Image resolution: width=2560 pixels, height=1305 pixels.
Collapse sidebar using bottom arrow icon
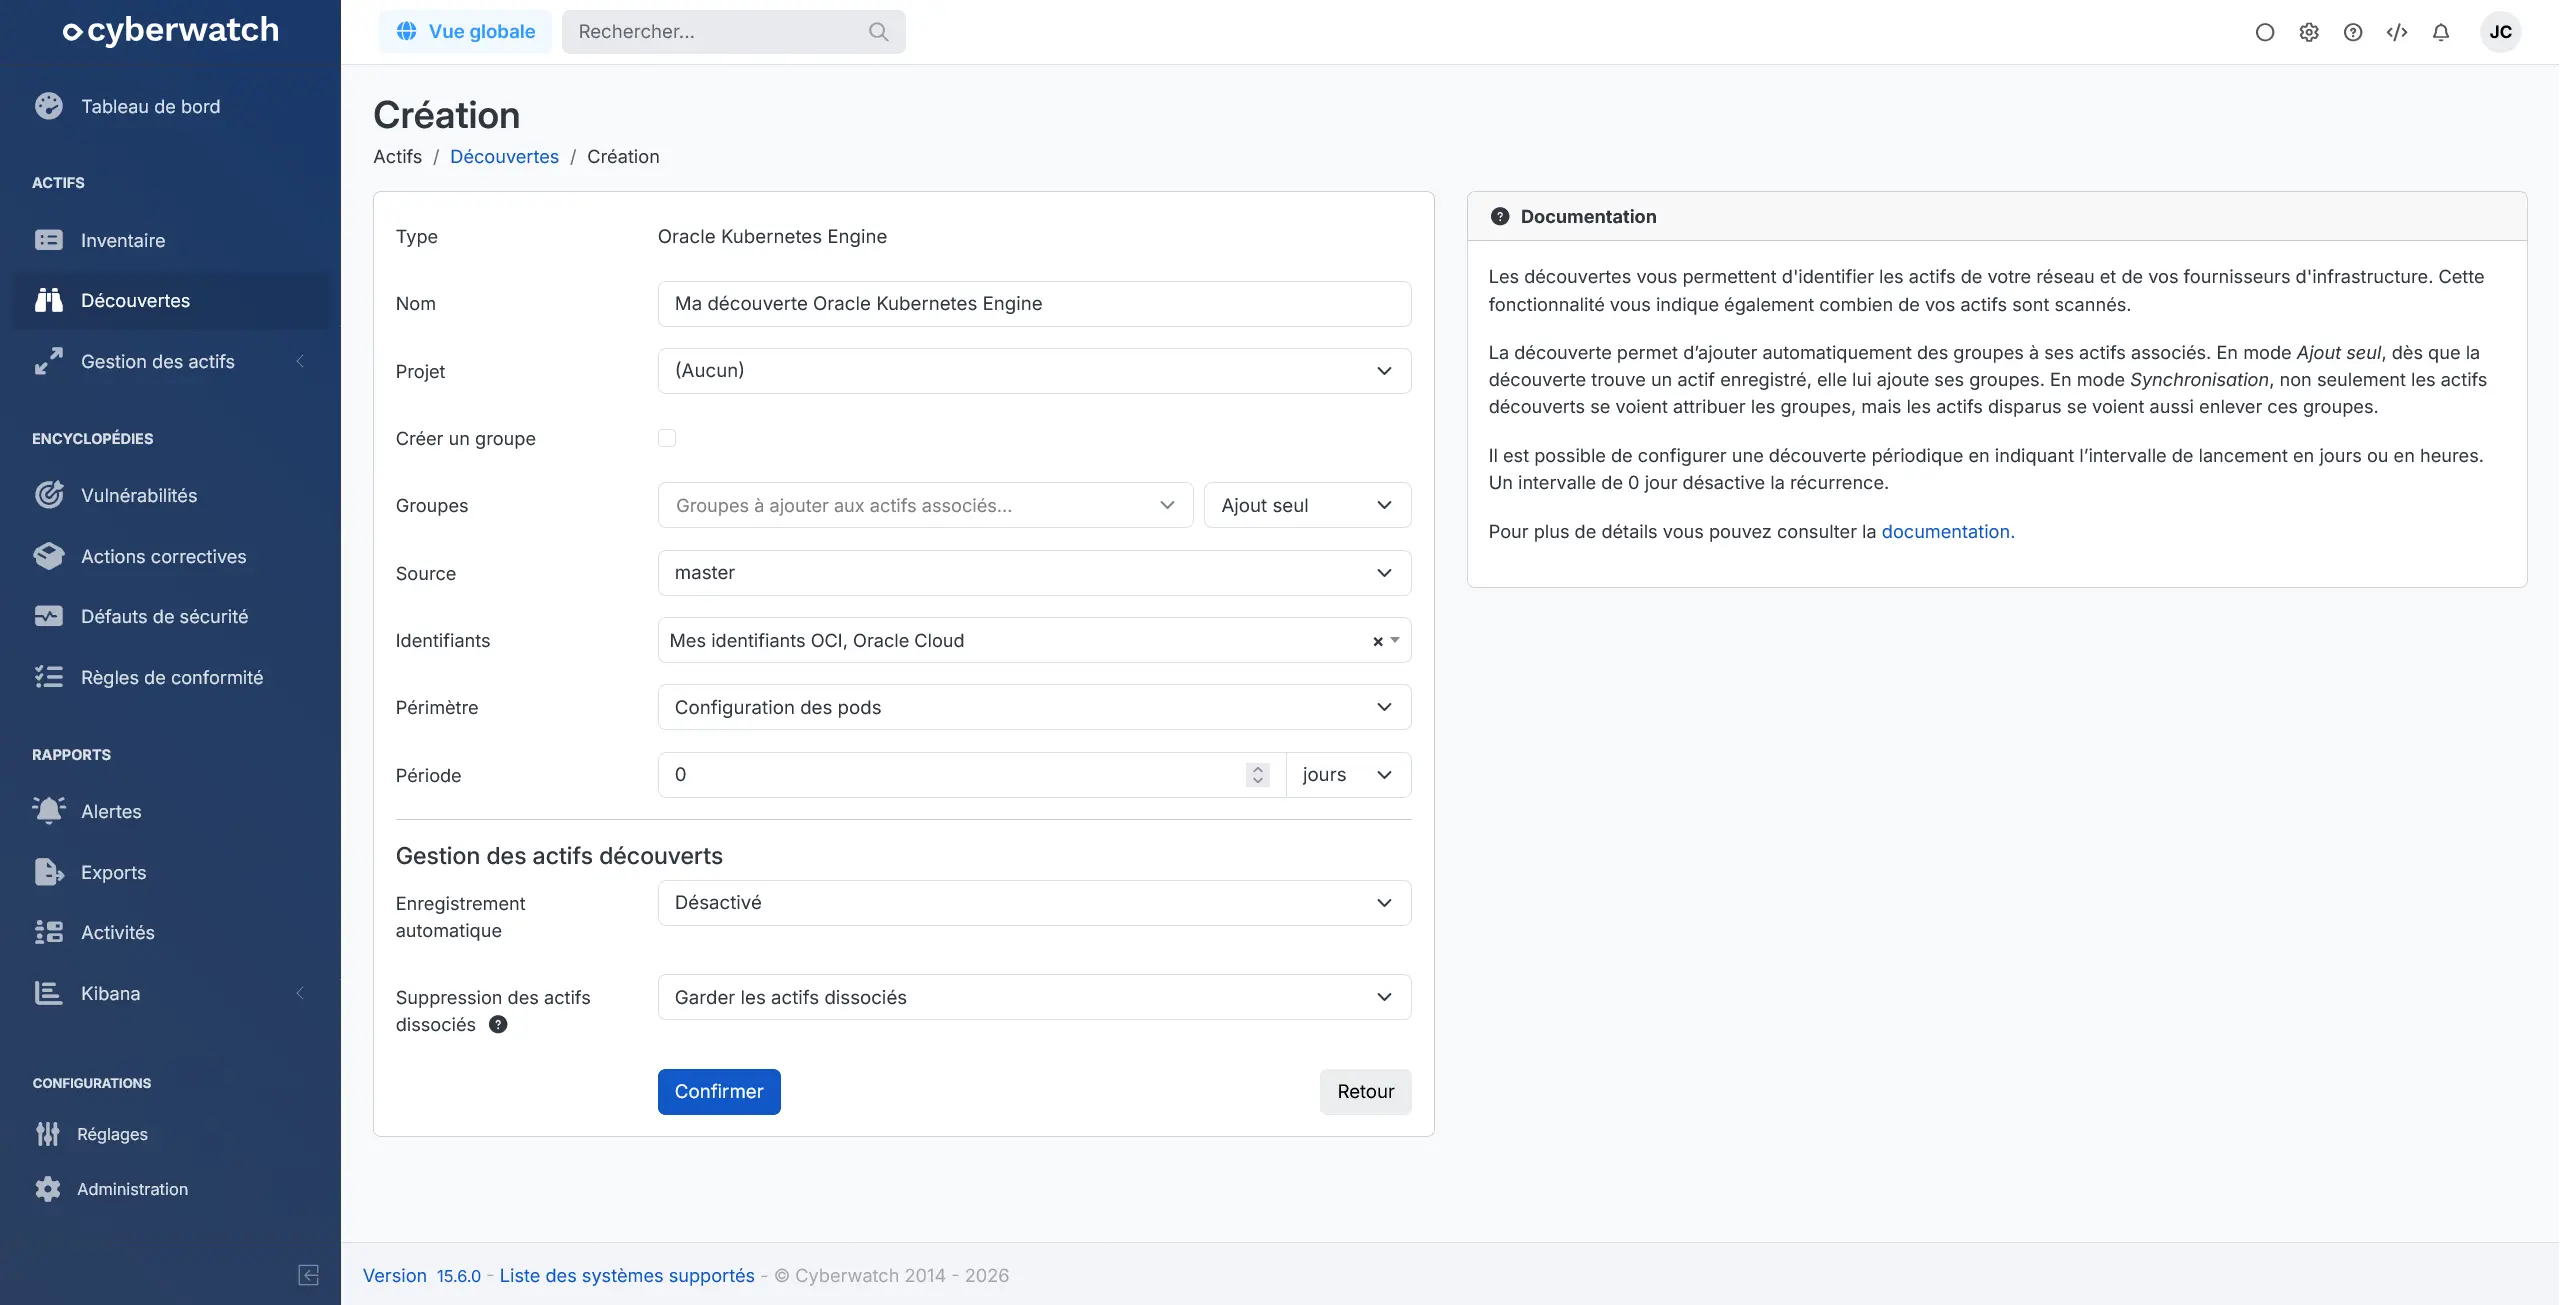click(308, 1274)
